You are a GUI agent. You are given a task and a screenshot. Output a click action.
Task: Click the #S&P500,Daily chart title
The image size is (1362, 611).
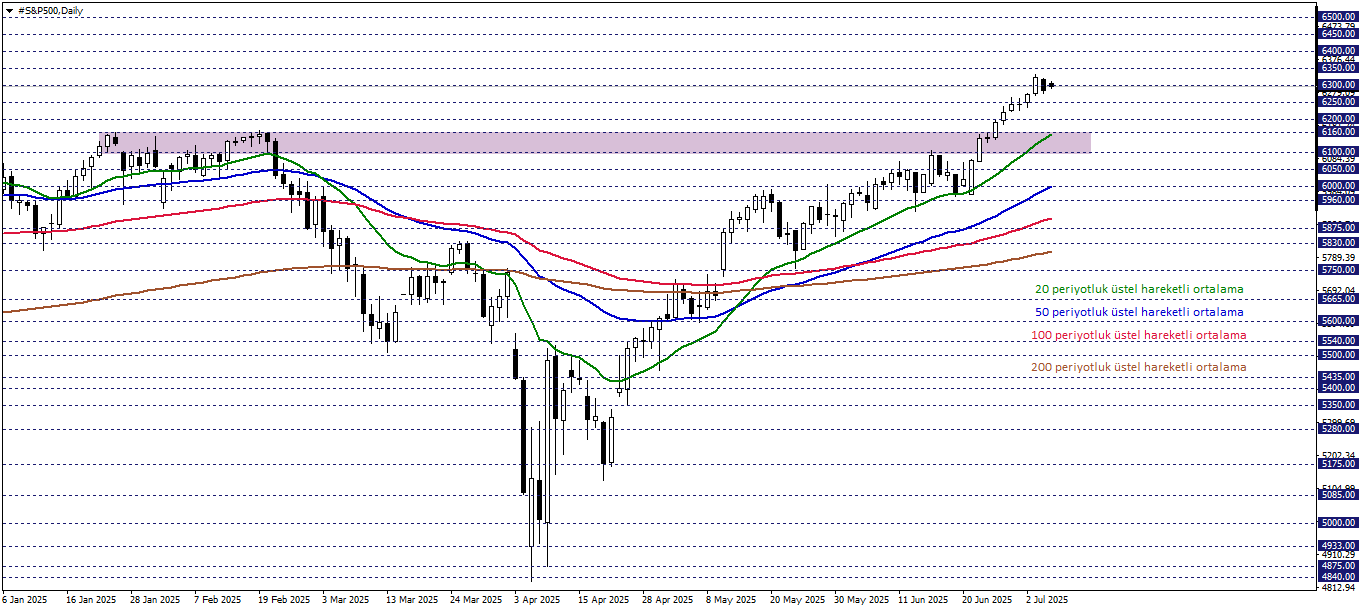(x=50, y=10)
